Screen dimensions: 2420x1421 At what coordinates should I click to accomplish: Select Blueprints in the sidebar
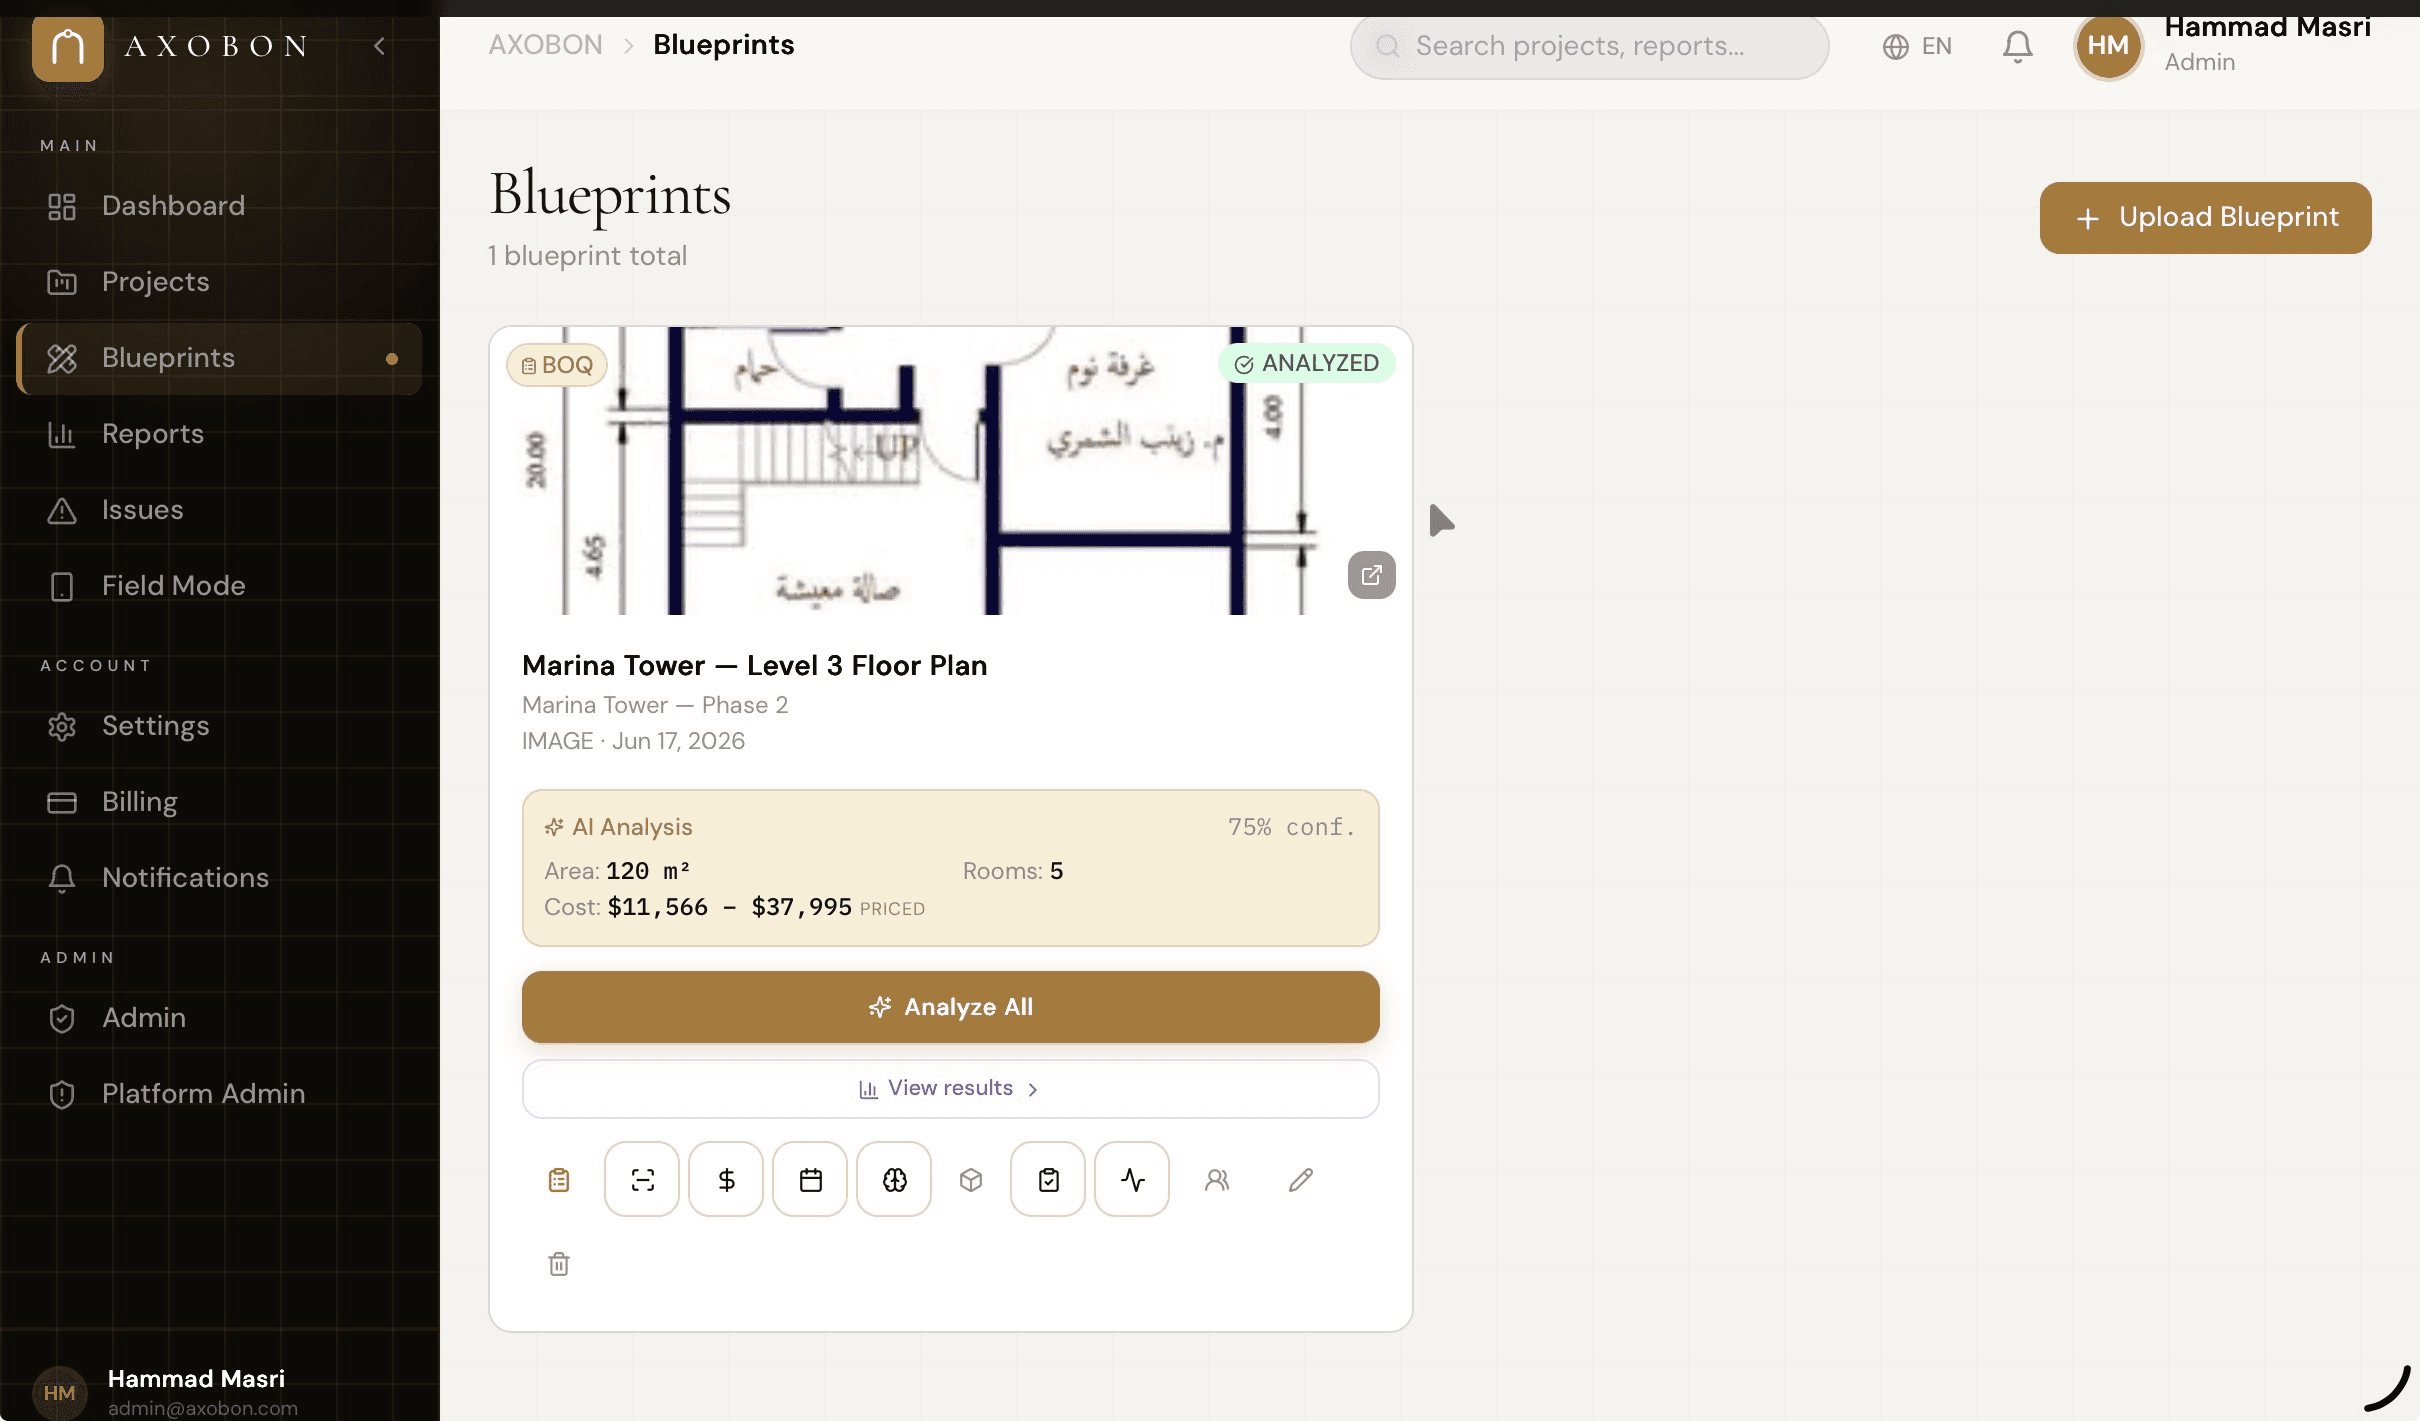click(x=220, y=358)
